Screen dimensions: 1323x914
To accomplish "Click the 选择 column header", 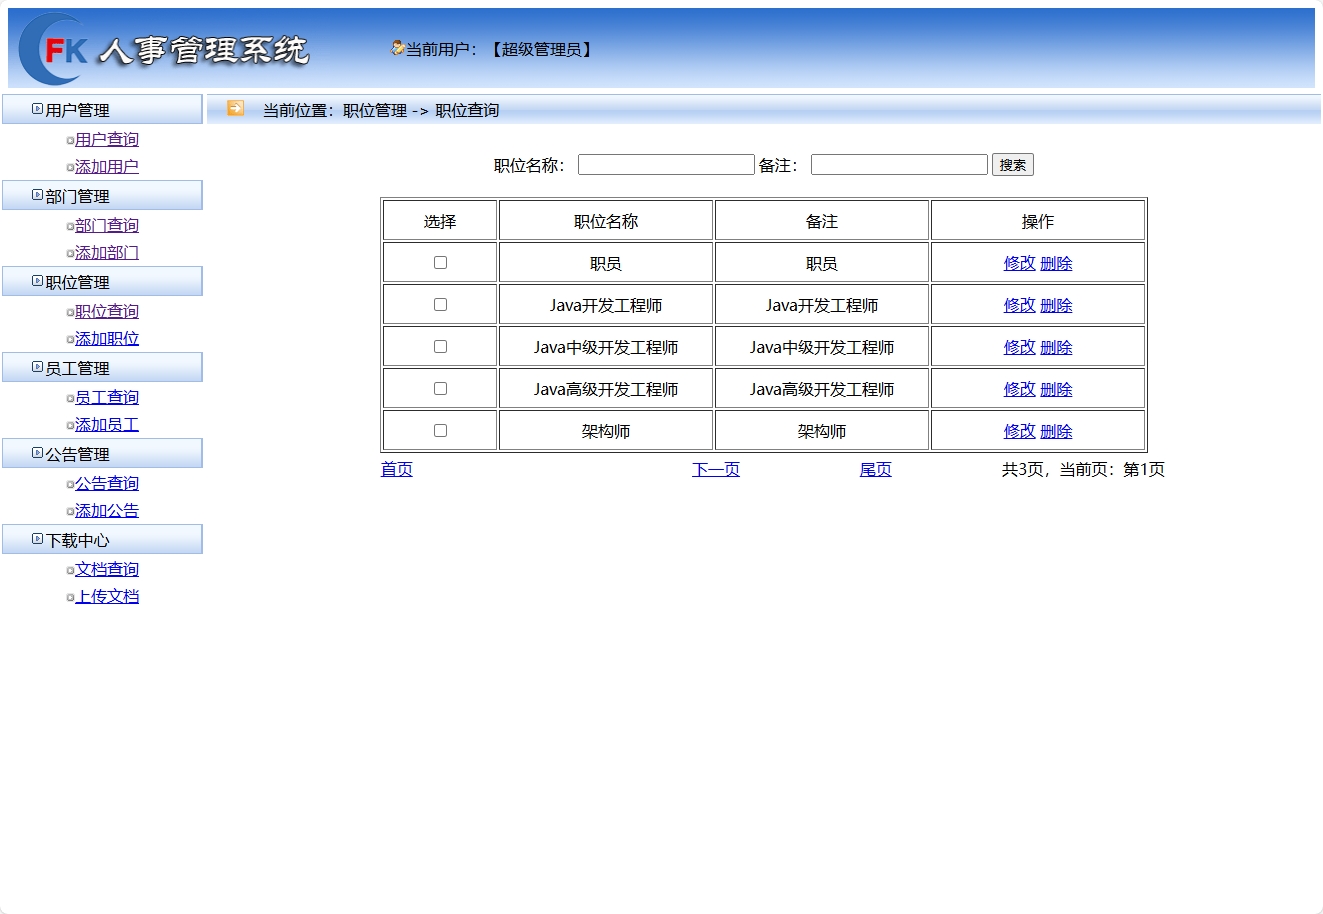I will 440,222.
